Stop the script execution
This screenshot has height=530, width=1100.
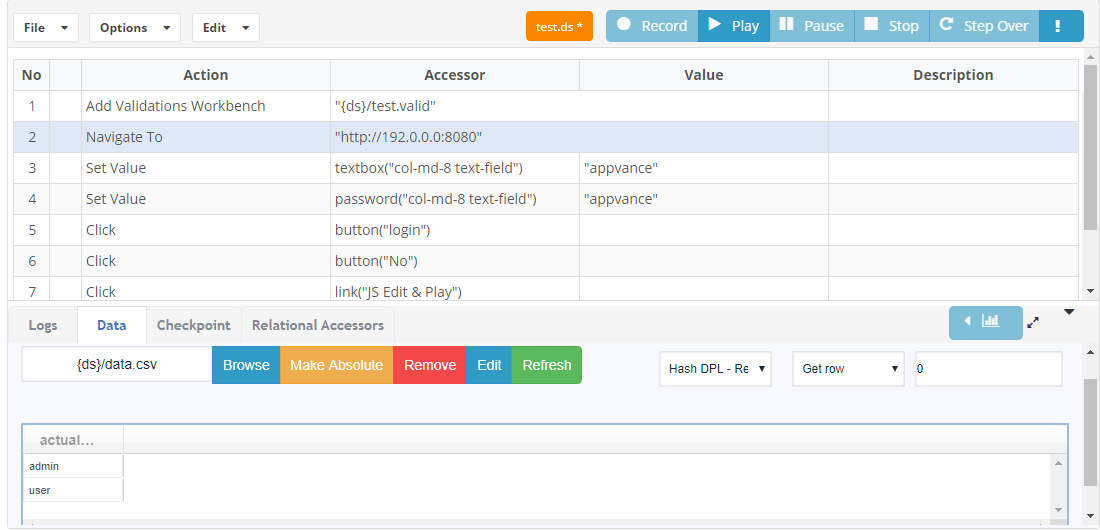coord(892,26)
